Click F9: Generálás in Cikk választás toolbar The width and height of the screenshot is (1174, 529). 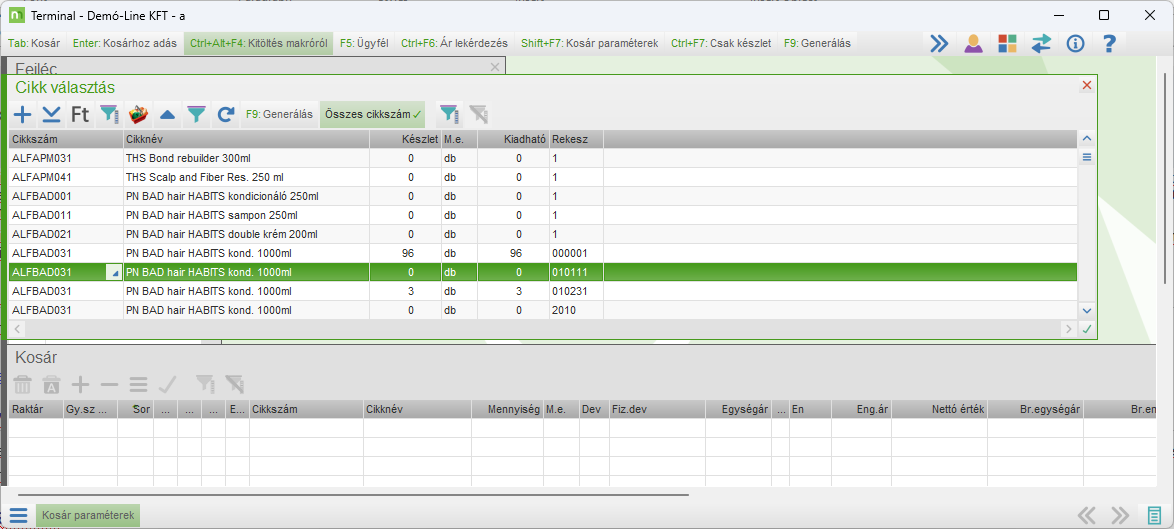click(x=279, y=114)
